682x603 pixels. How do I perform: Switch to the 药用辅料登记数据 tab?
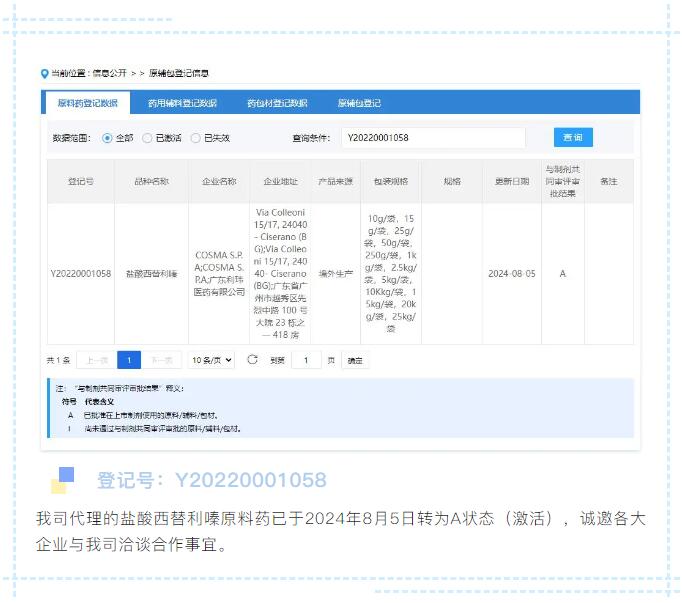(182, 103)
